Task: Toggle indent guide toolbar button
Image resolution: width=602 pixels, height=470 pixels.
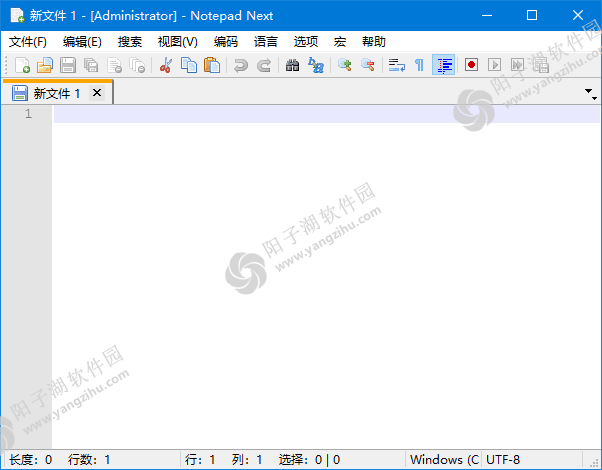Action: click(x=443, y=65)
